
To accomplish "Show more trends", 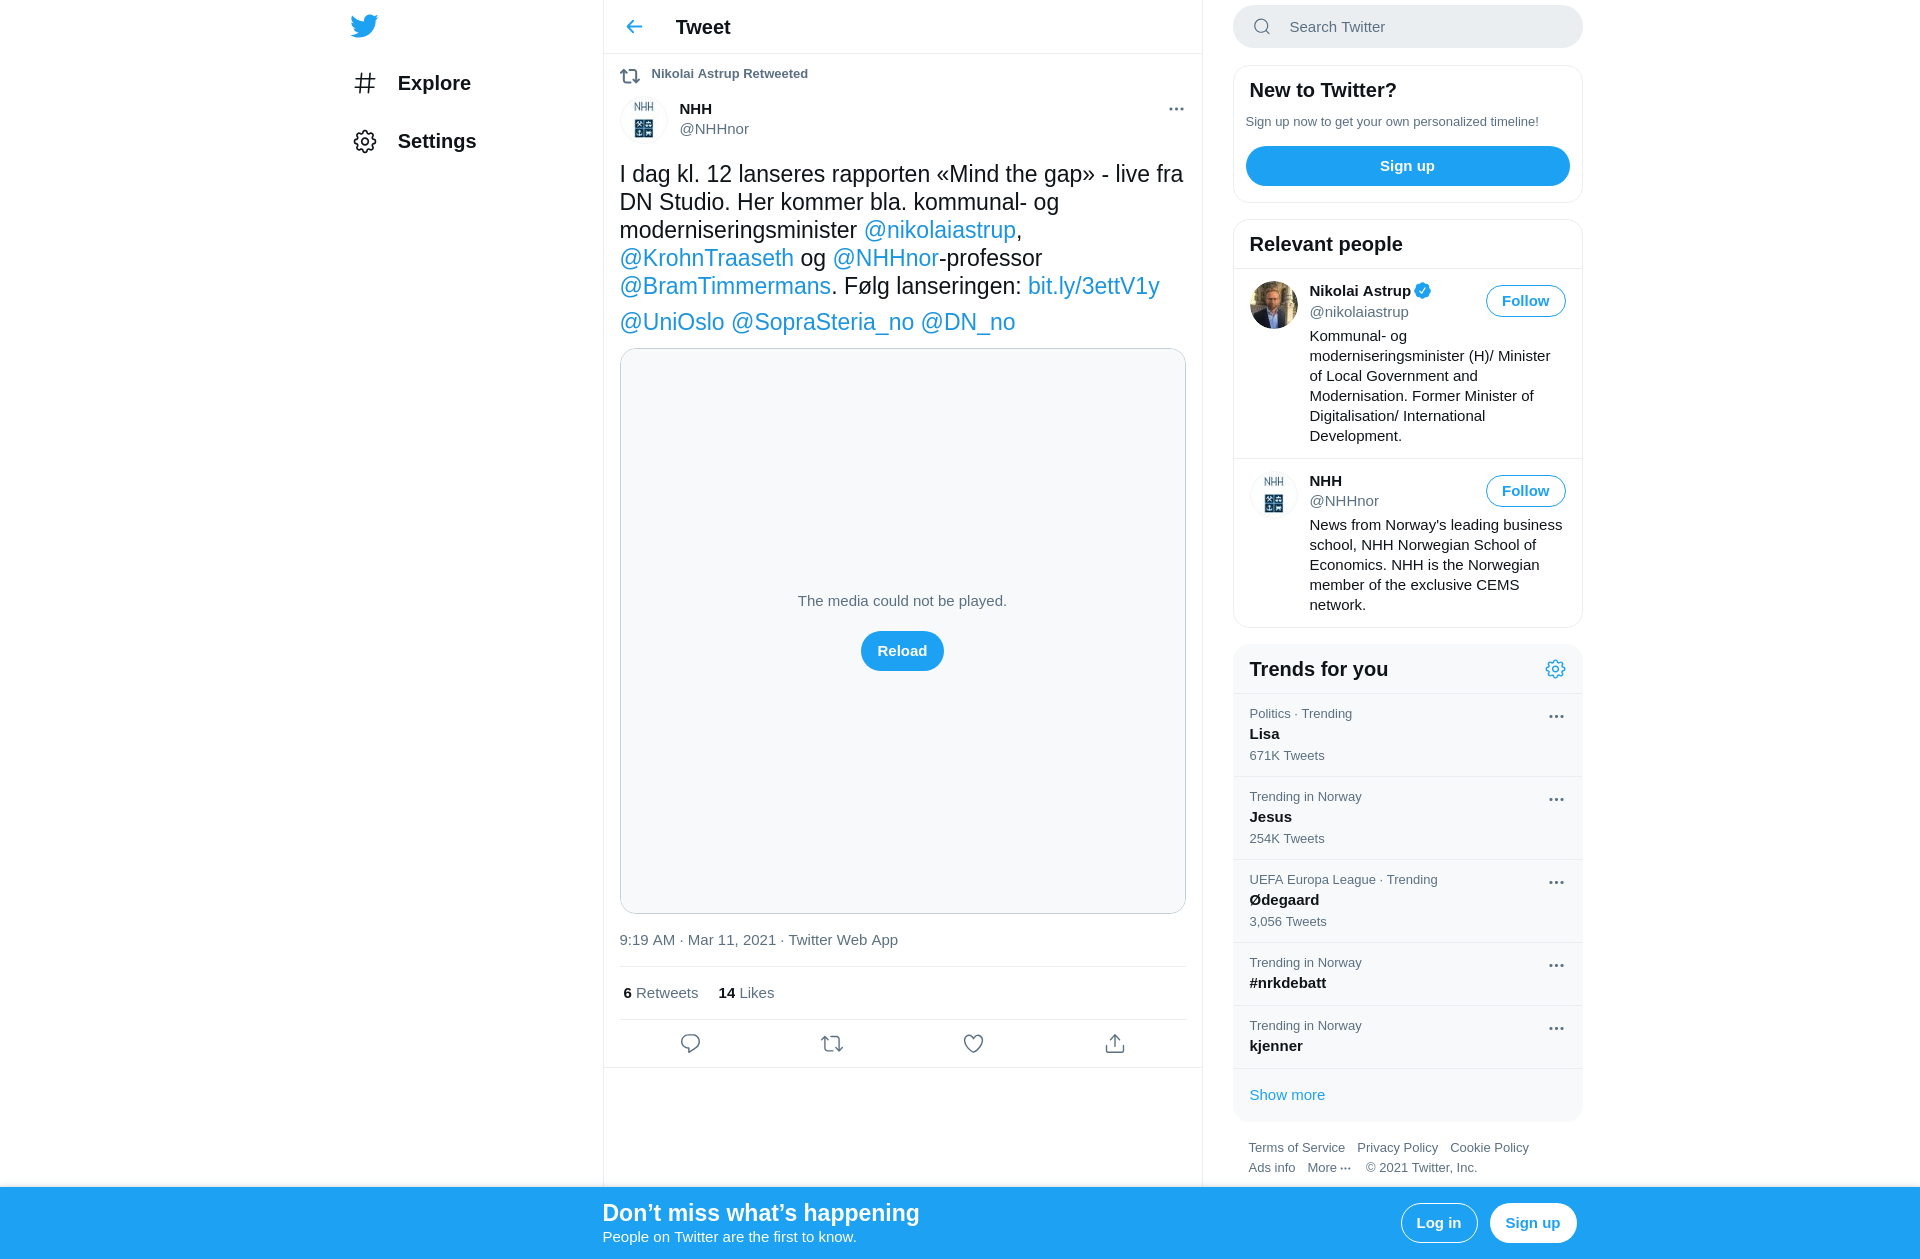I will pos(1287,1095).
